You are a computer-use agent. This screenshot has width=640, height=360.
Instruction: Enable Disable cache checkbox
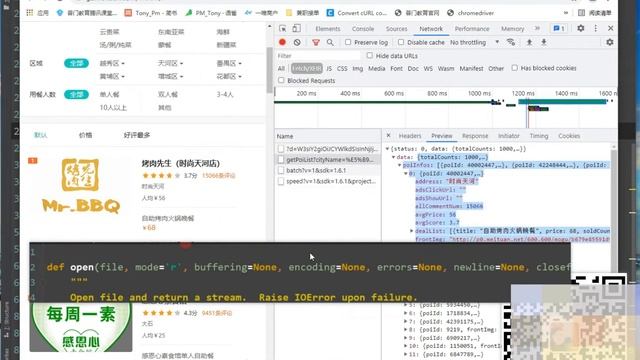coord(401,42)
